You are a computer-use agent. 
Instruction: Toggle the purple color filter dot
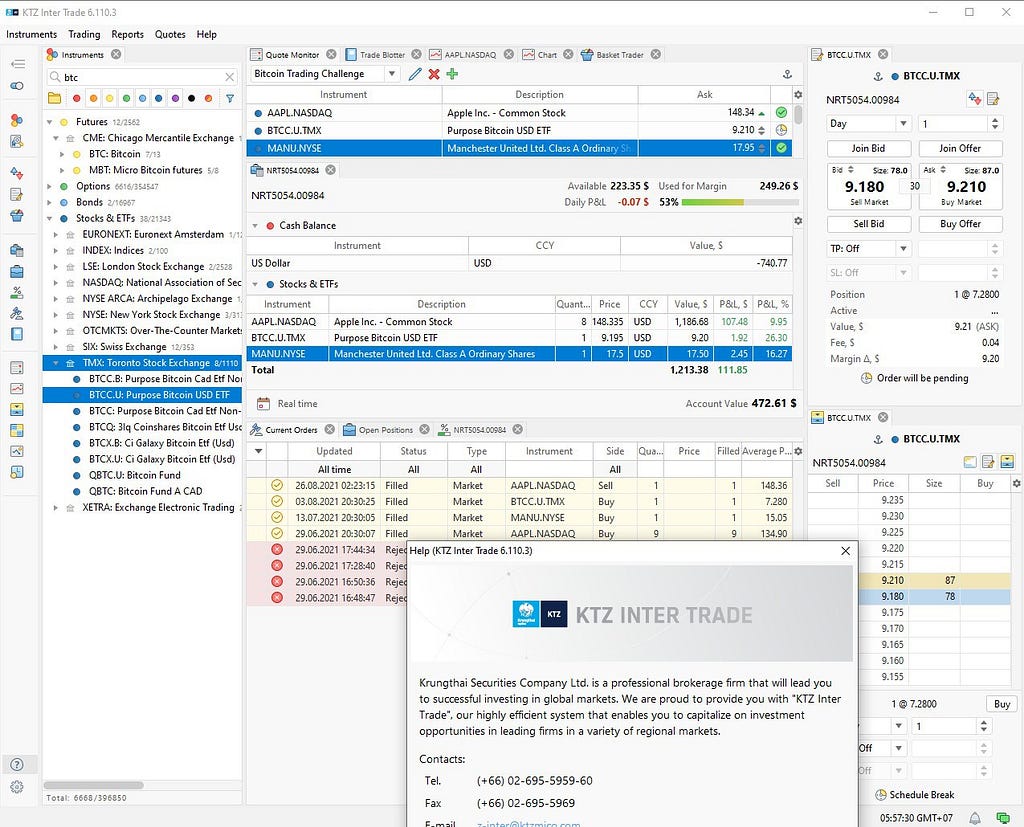tap(175, 99)
